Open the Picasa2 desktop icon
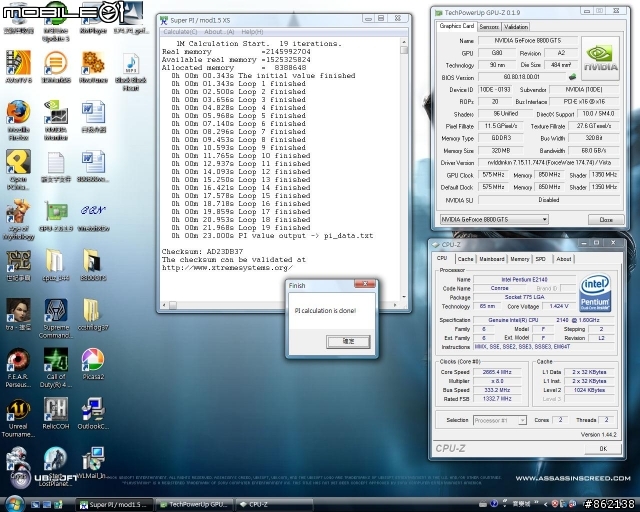This screenshot has height=512, width=640. pyautogui.click(x=93, y=364)
